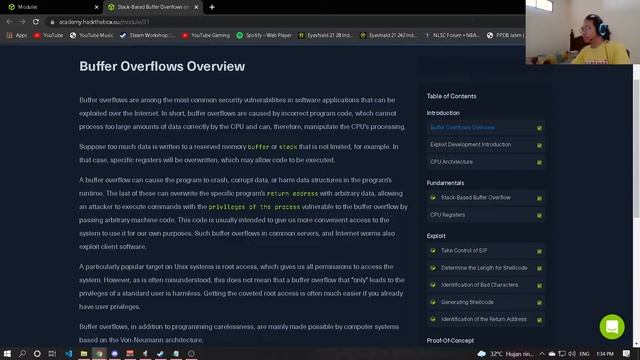Image resolution: width=640 pixels, height=360 pixels.
Task: Select the Stack-Based Buffer Overflows browser tab
Action: click(152, 7)
